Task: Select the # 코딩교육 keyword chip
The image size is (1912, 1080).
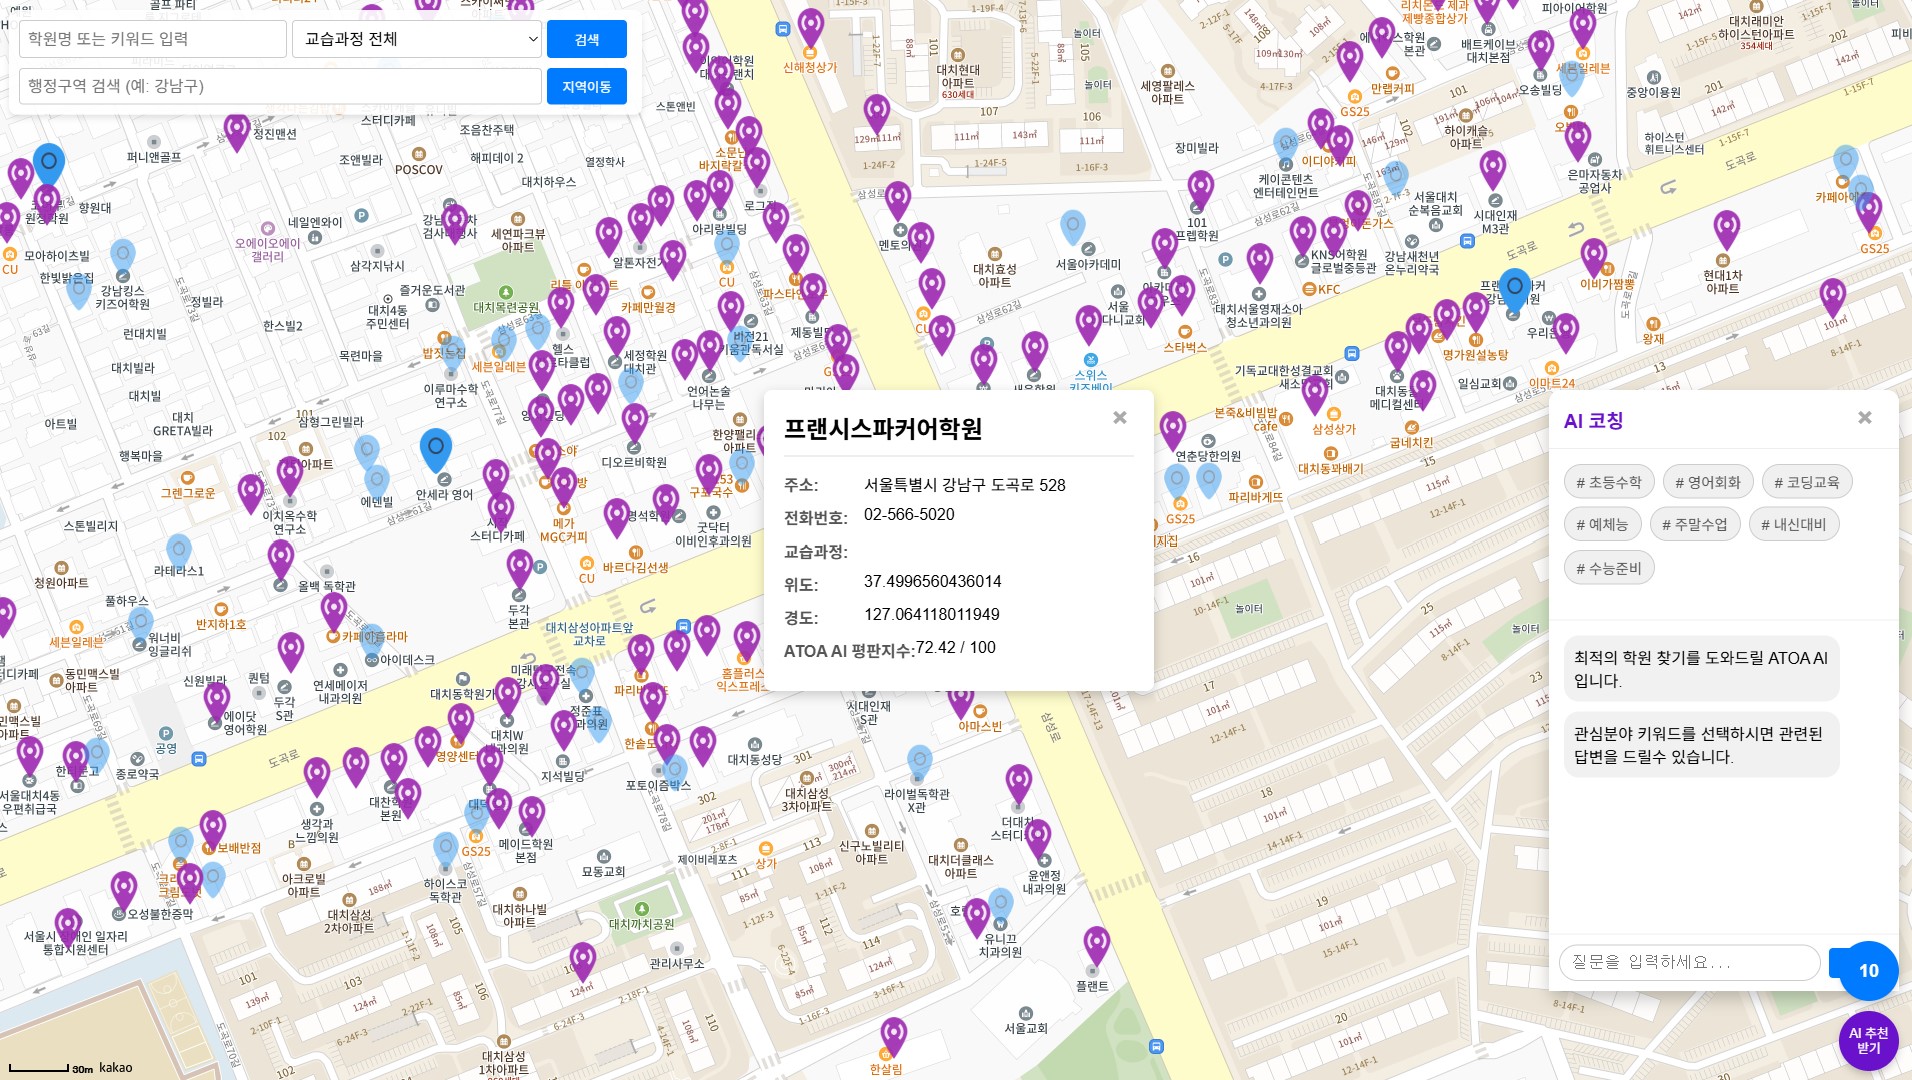Action: (1806, 482)
